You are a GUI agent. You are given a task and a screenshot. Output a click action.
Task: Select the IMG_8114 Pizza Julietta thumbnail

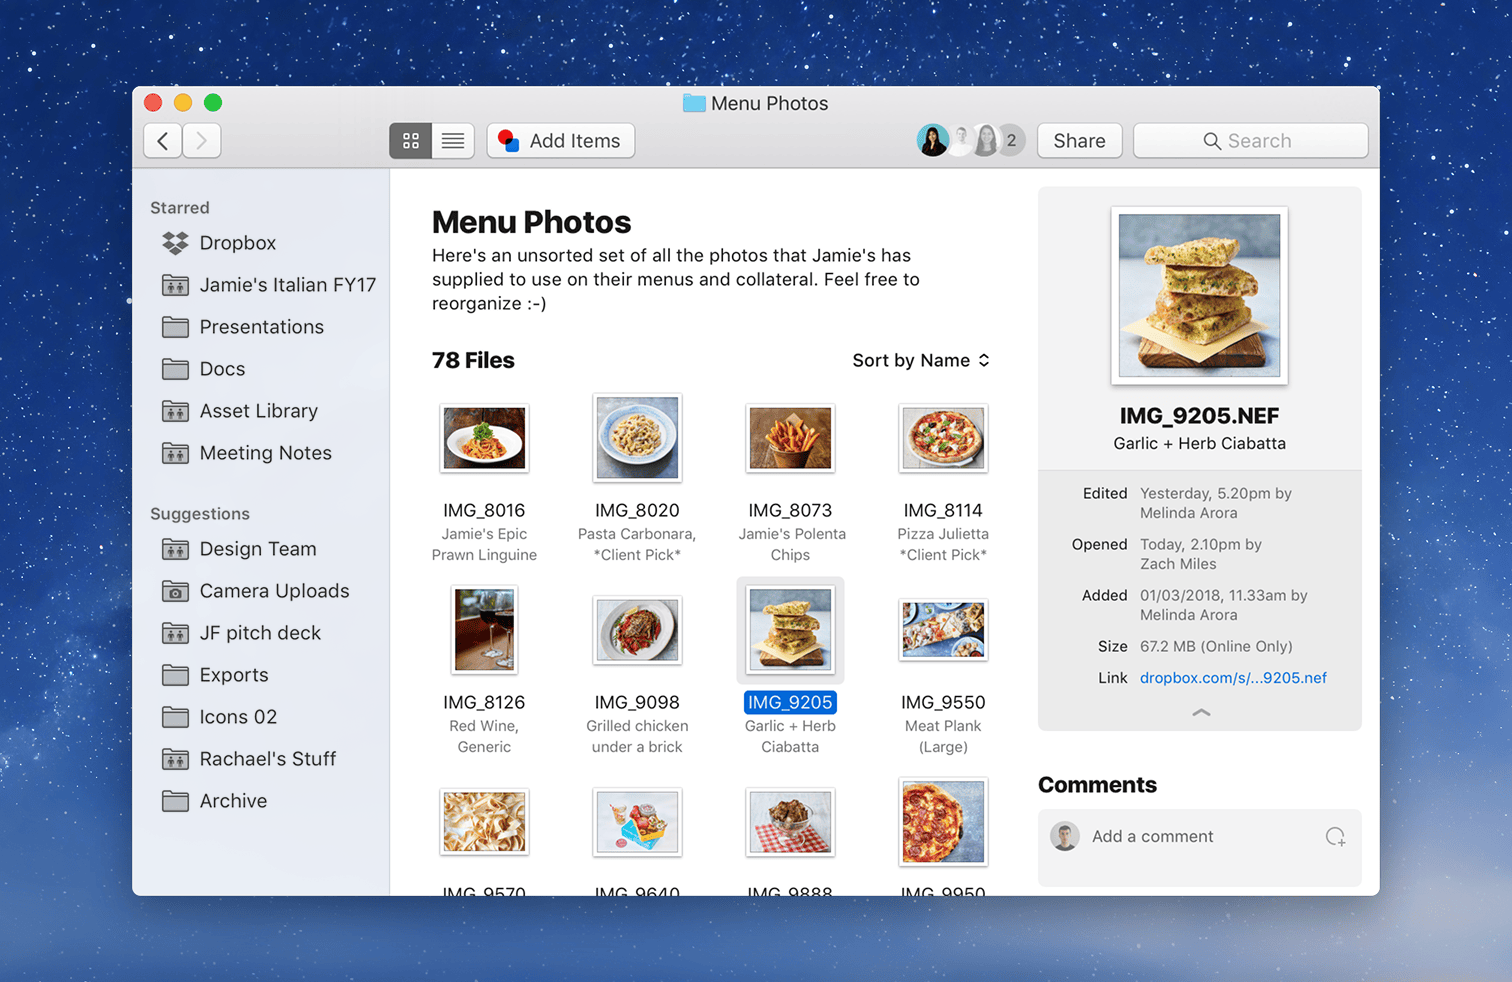pos(943,439)
